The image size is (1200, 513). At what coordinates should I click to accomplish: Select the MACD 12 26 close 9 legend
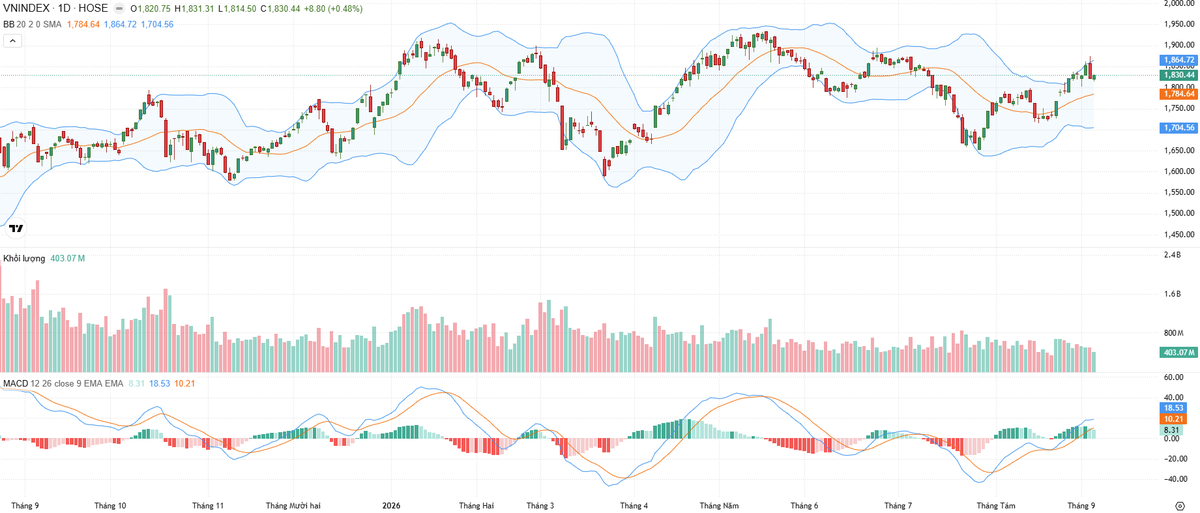(63, 382)
